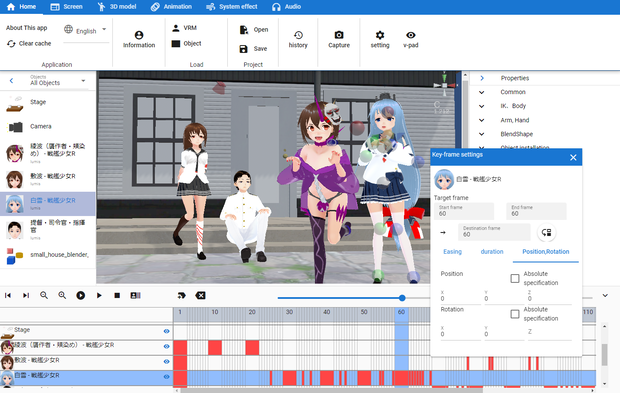
Task: Click the Start frame input field
Action: tap(464, 211)
